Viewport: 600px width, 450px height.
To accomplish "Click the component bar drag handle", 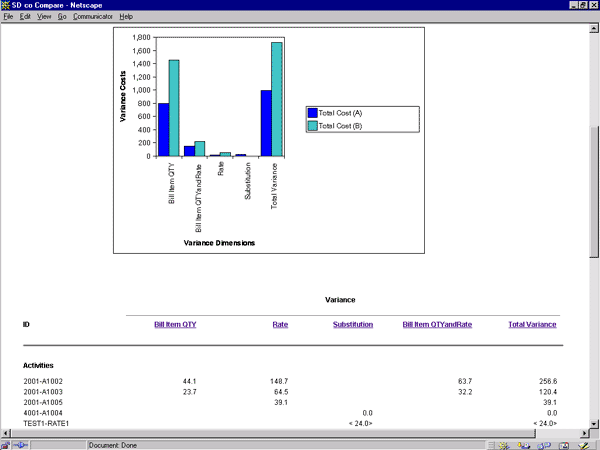I will coord(491,445).
